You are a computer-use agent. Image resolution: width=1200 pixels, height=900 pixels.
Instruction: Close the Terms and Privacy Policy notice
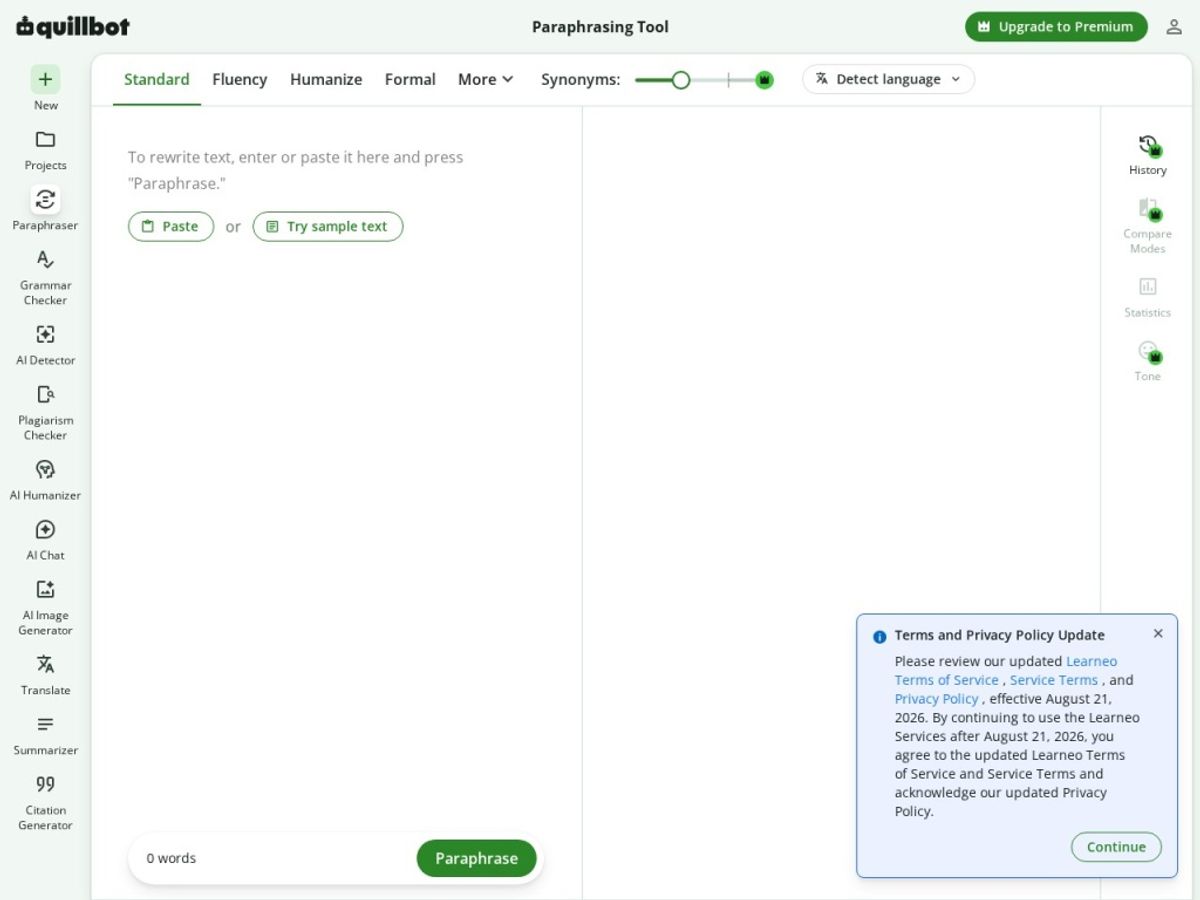click(1158, 633)
